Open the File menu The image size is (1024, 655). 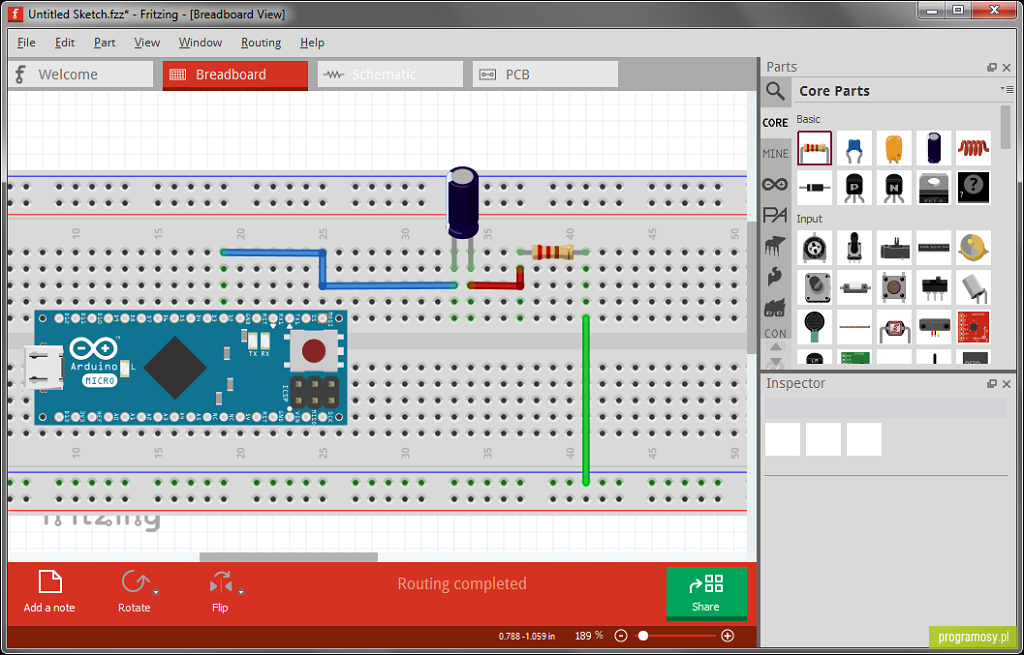(x=26, y=42)
